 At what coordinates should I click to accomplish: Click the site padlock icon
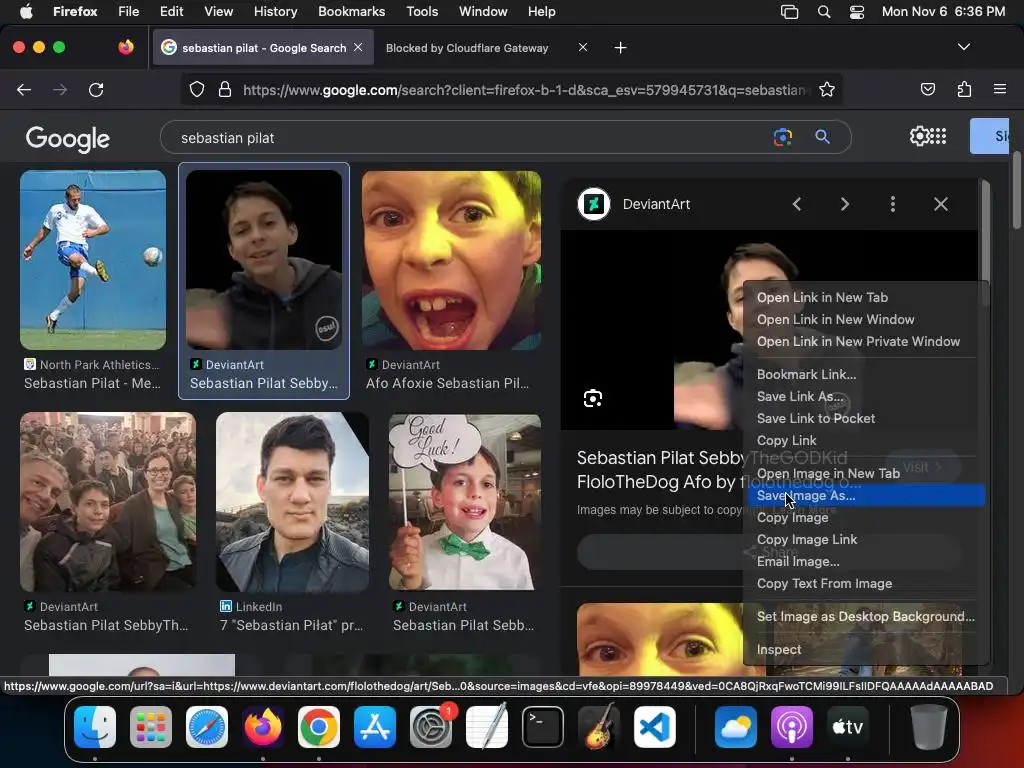pos(225,89)
